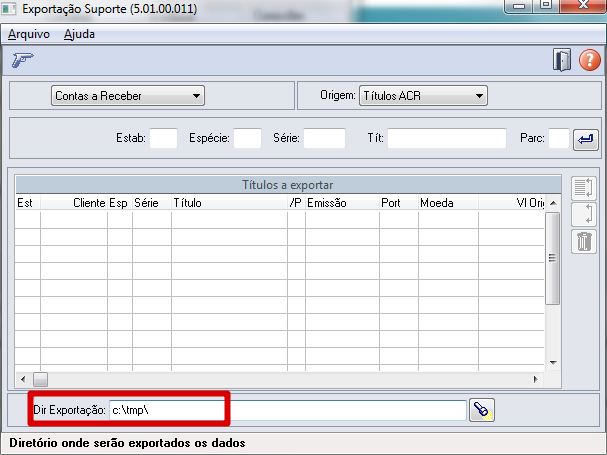Image resolution: width=607 pixels, height=455 pixels.
Task: Click the trash can delete icon
Action: (x=584, y=242)
